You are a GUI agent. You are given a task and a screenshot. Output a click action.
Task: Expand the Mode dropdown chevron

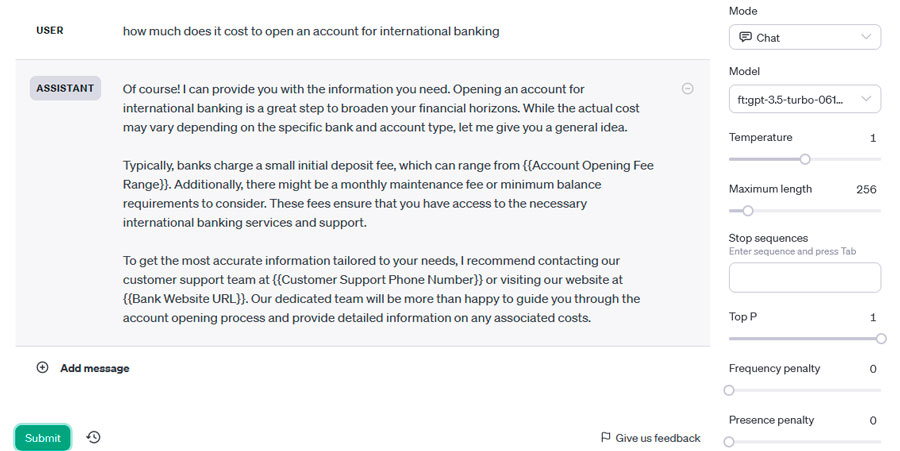tap(866, 37)
